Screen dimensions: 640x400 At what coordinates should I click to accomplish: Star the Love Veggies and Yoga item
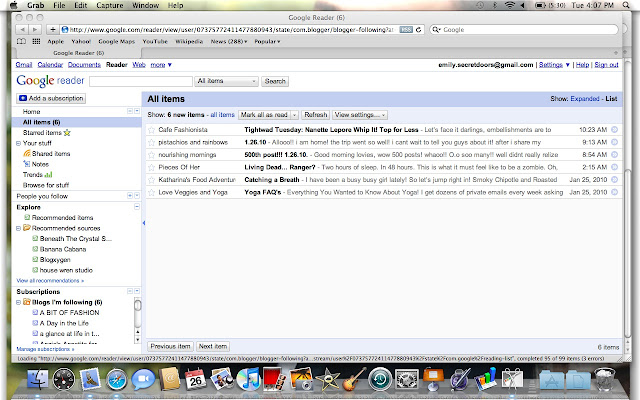click(x=151, y=192)
